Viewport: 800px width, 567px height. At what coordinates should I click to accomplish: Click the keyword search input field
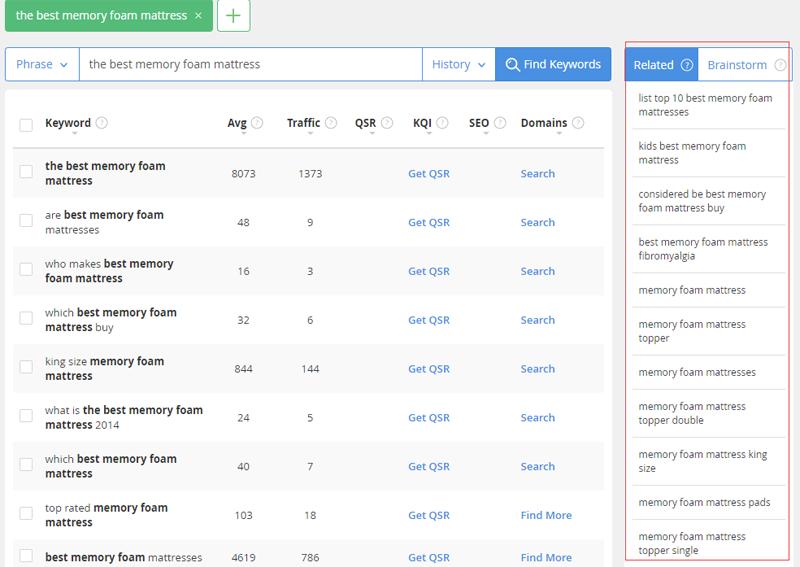tap(251, 64)
